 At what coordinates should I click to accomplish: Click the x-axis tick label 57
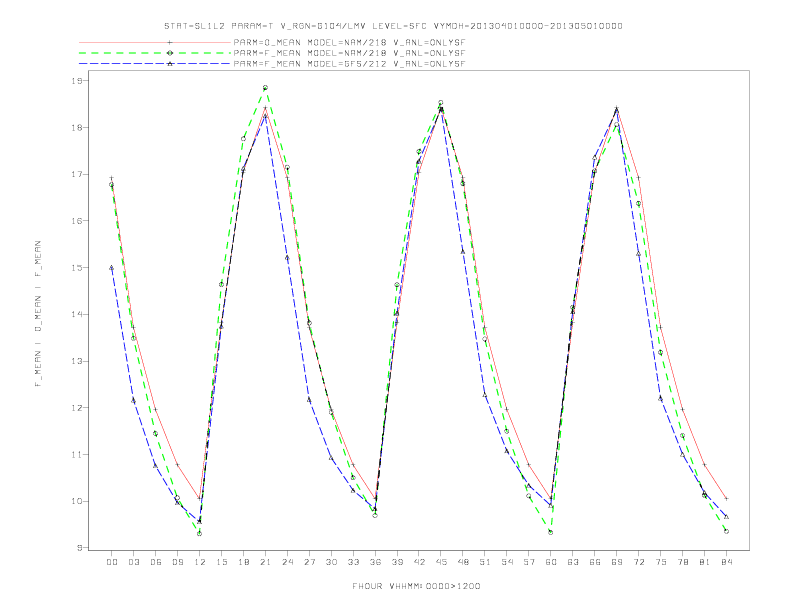pyautogui.click(x=529, y=562)
